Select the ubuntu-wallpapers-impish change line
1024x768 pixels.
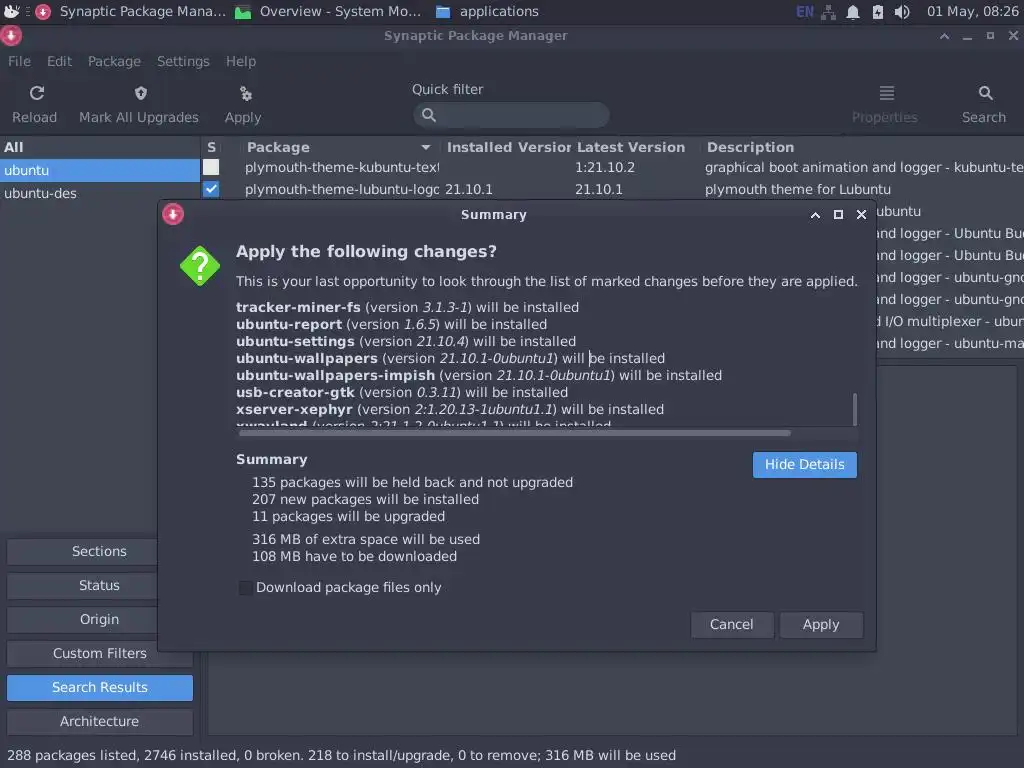coord(479,376)
